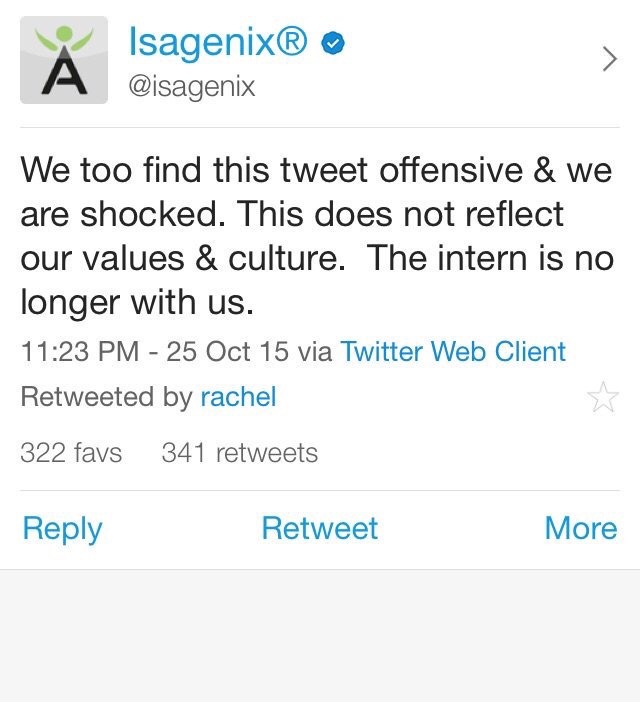Show the 341 retweets list
640x702 pixels.
coord(239,453)
